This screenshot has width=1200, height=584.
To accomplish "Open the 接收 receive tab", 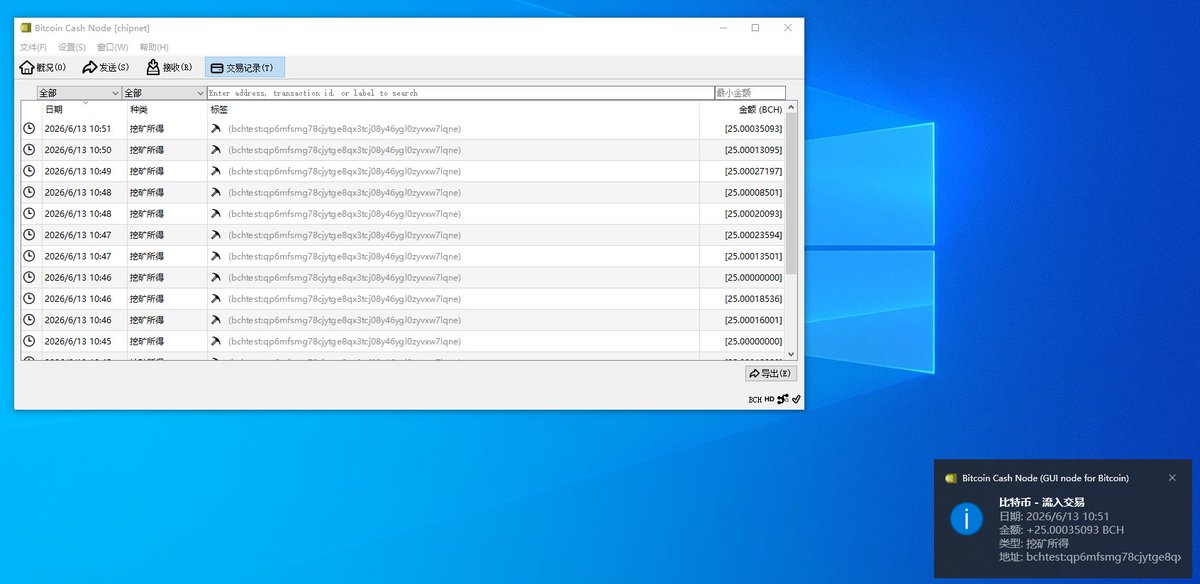I will [169, 67].
